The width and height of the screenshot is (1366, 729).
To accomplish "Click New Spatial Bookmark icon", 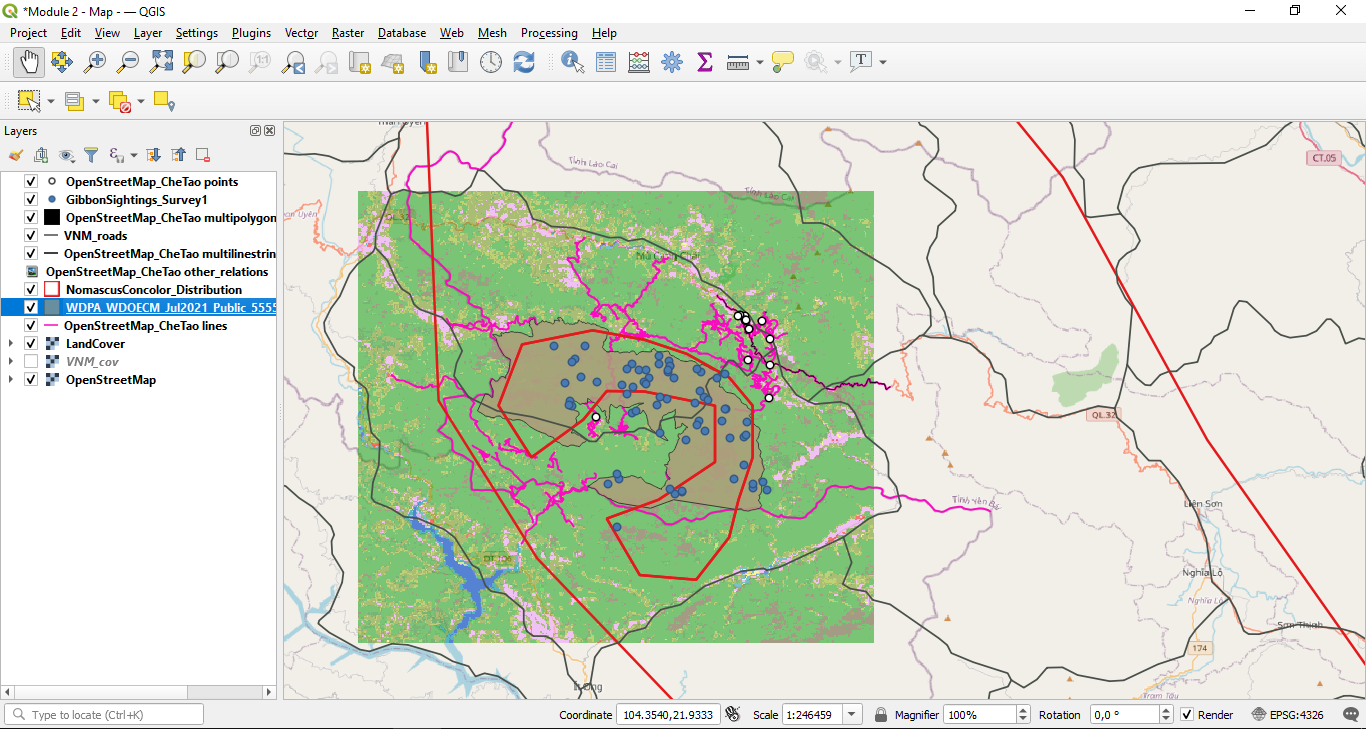I will click(x=428, y=62).
